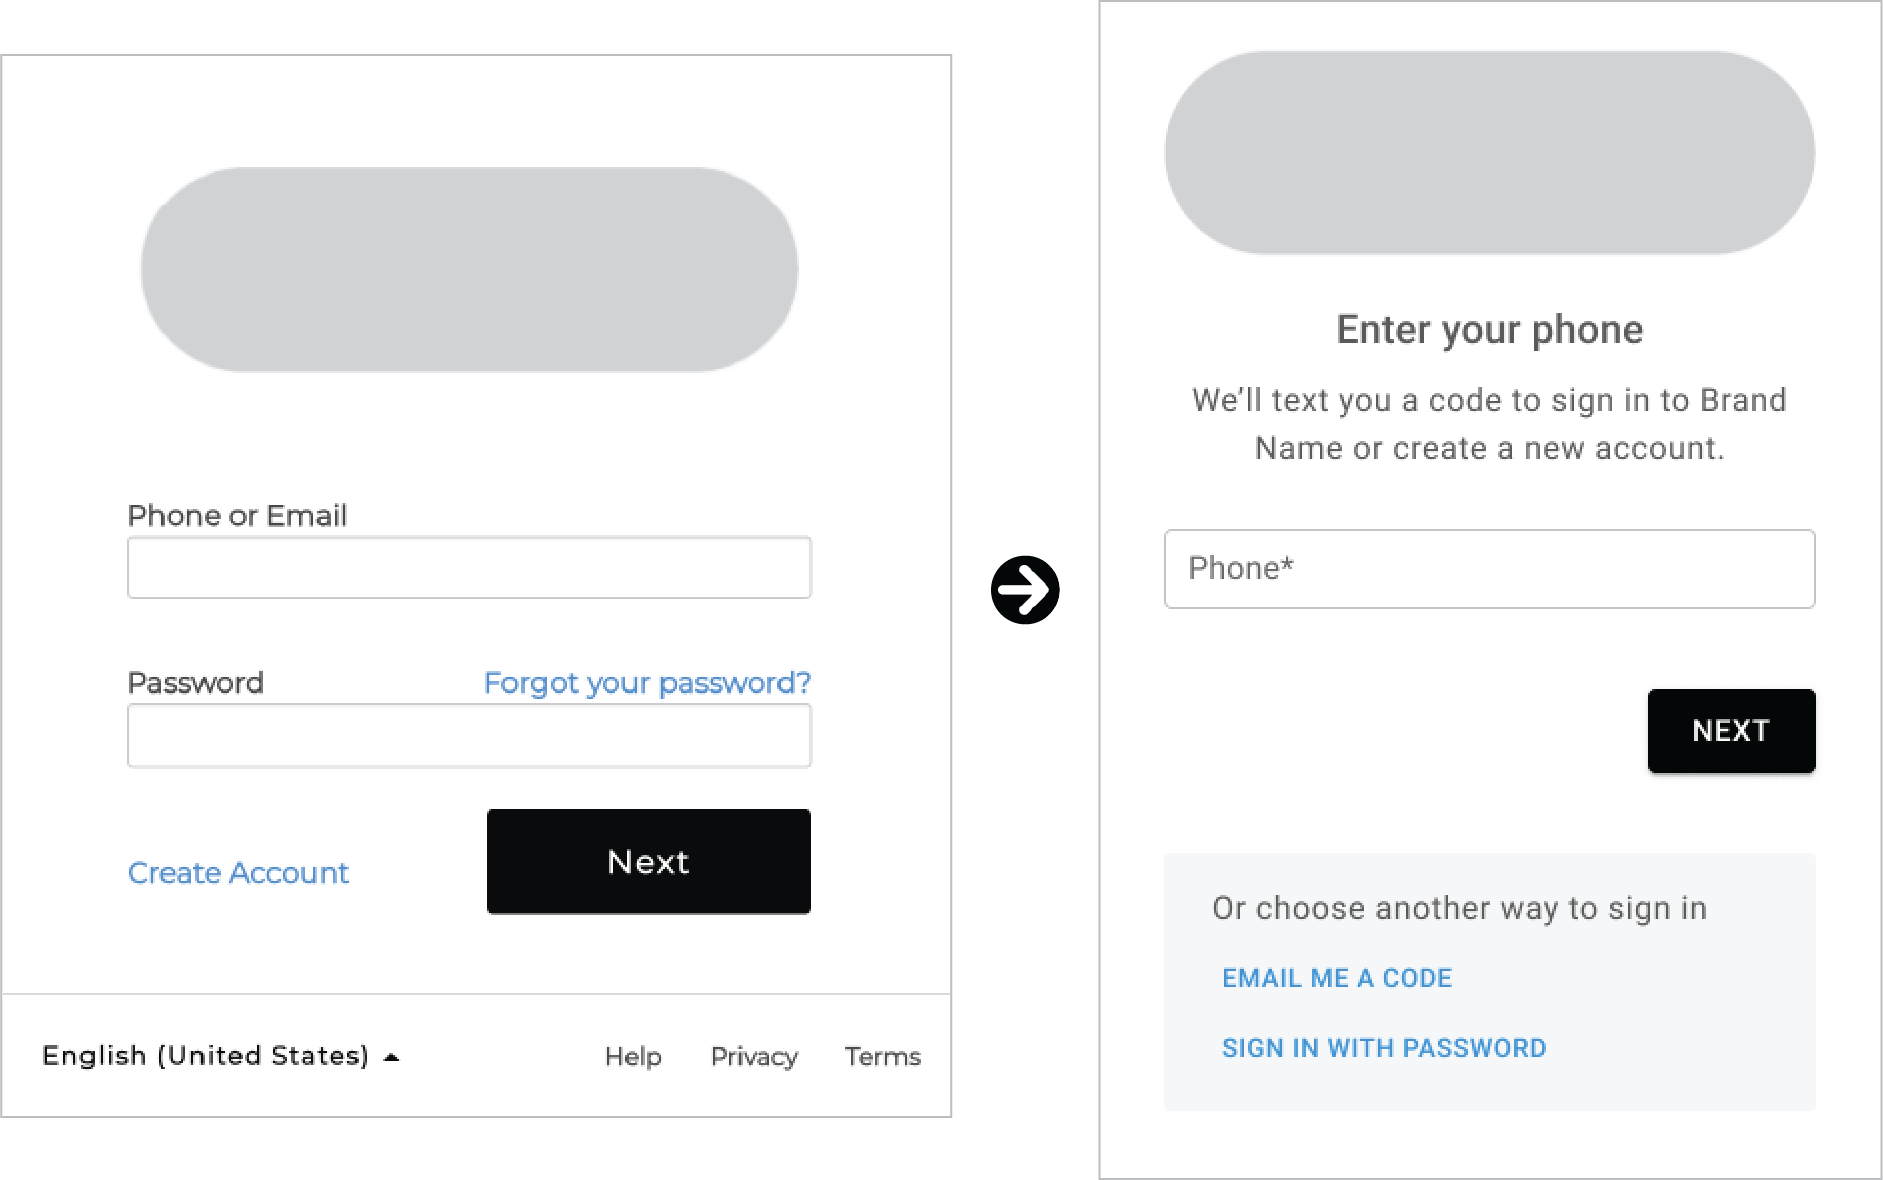Image resolution: width=1883 pixels, height=1180 pixels.
Task: Open the Help page
Action: click(x=632, y=1056)
